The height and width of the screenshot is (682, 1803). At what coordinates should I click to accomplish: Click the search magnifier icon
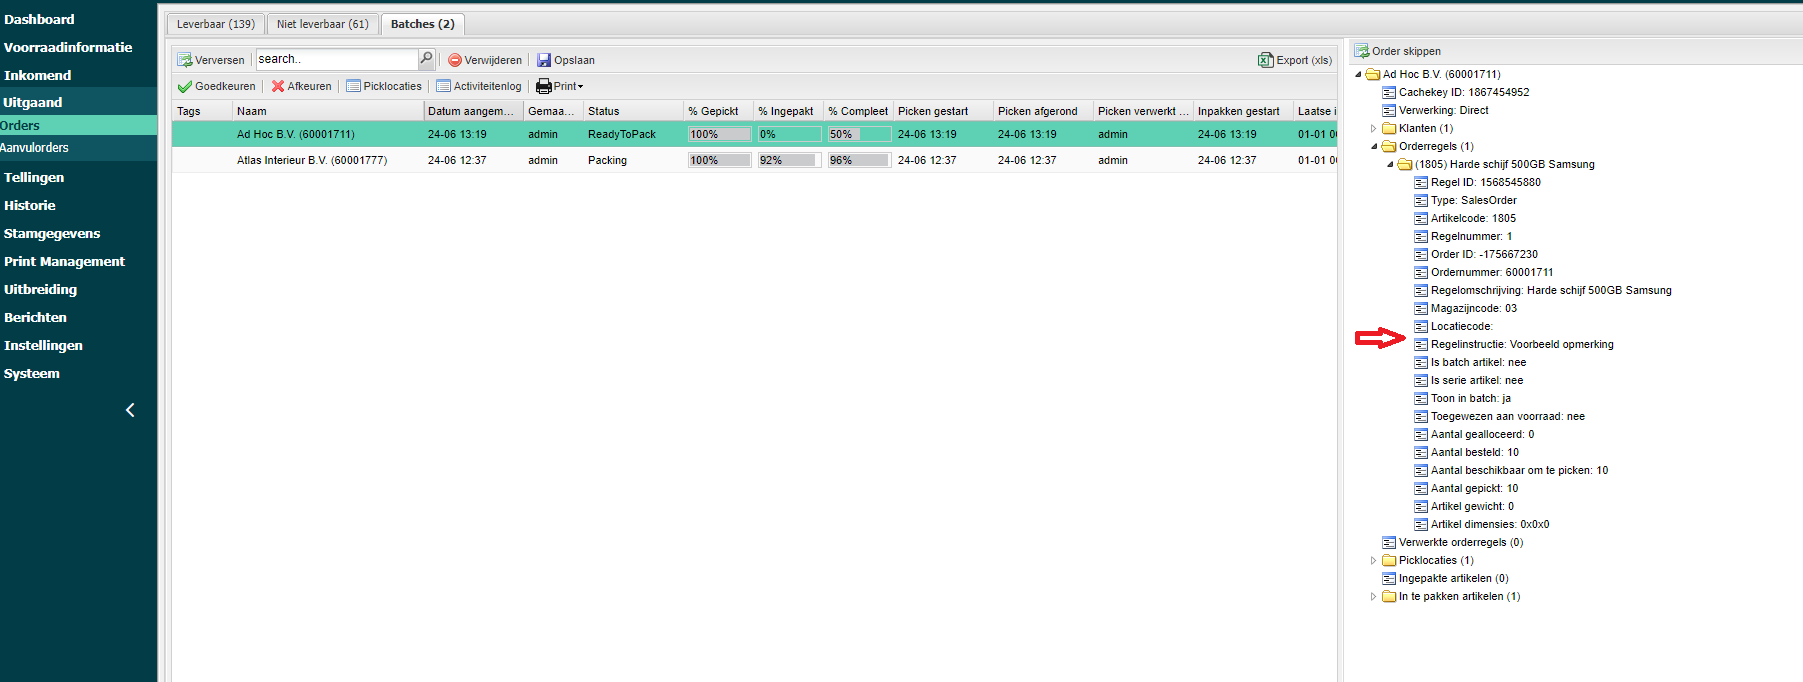click(x=426, y=59)
